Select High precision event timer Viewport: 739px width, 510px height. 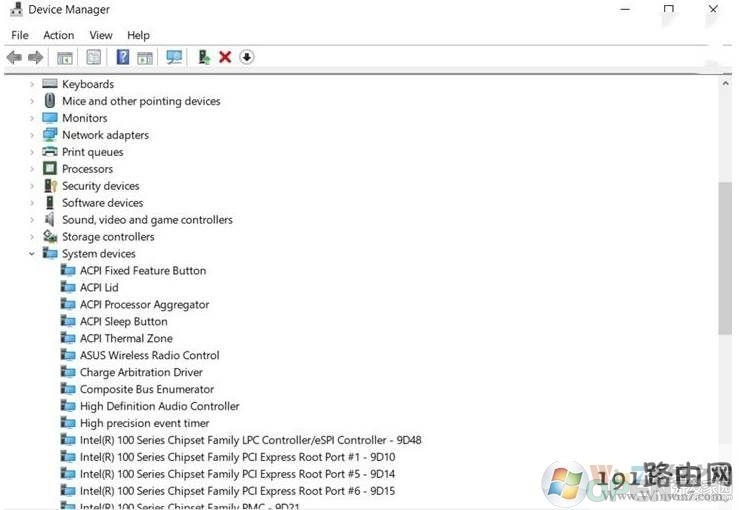click(x=144, y=423)
